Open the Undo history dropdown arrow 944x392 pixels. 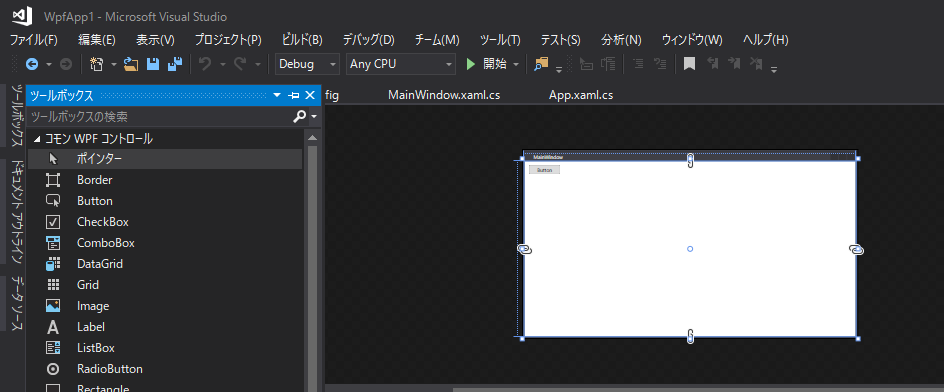pos(222,64)
